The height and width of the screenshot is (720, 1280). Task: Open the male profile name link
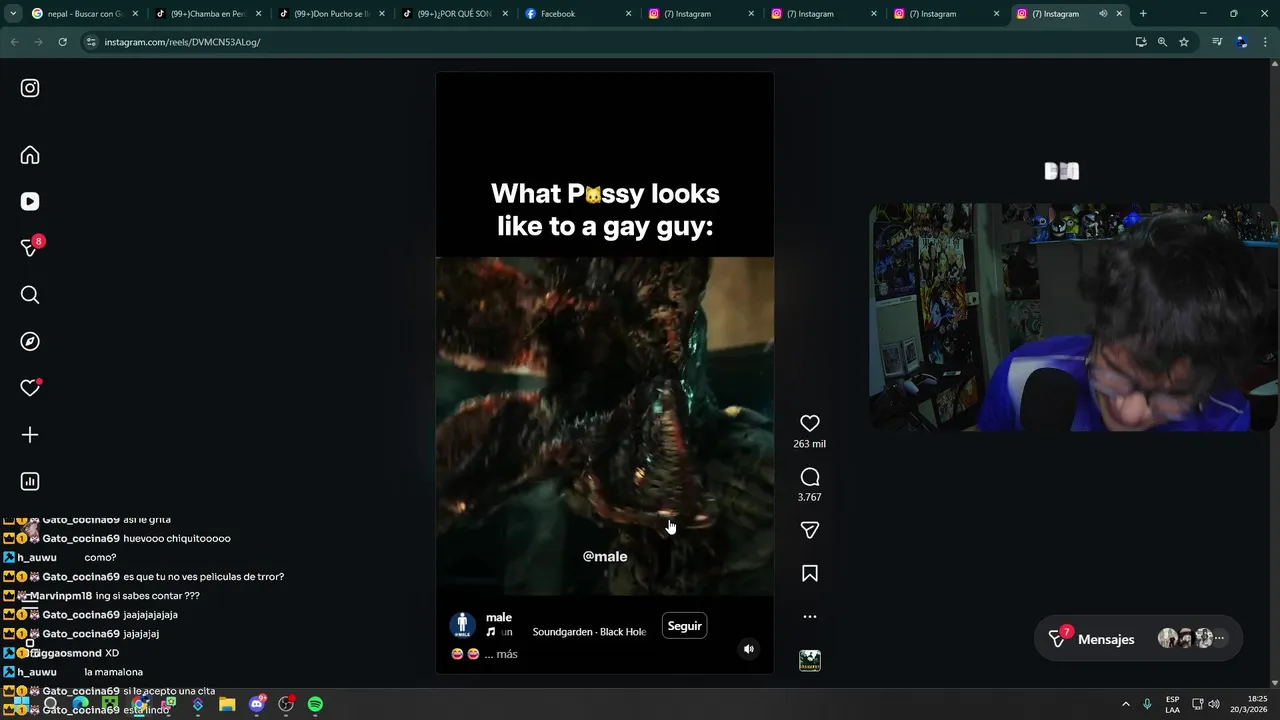coord(499,617)
